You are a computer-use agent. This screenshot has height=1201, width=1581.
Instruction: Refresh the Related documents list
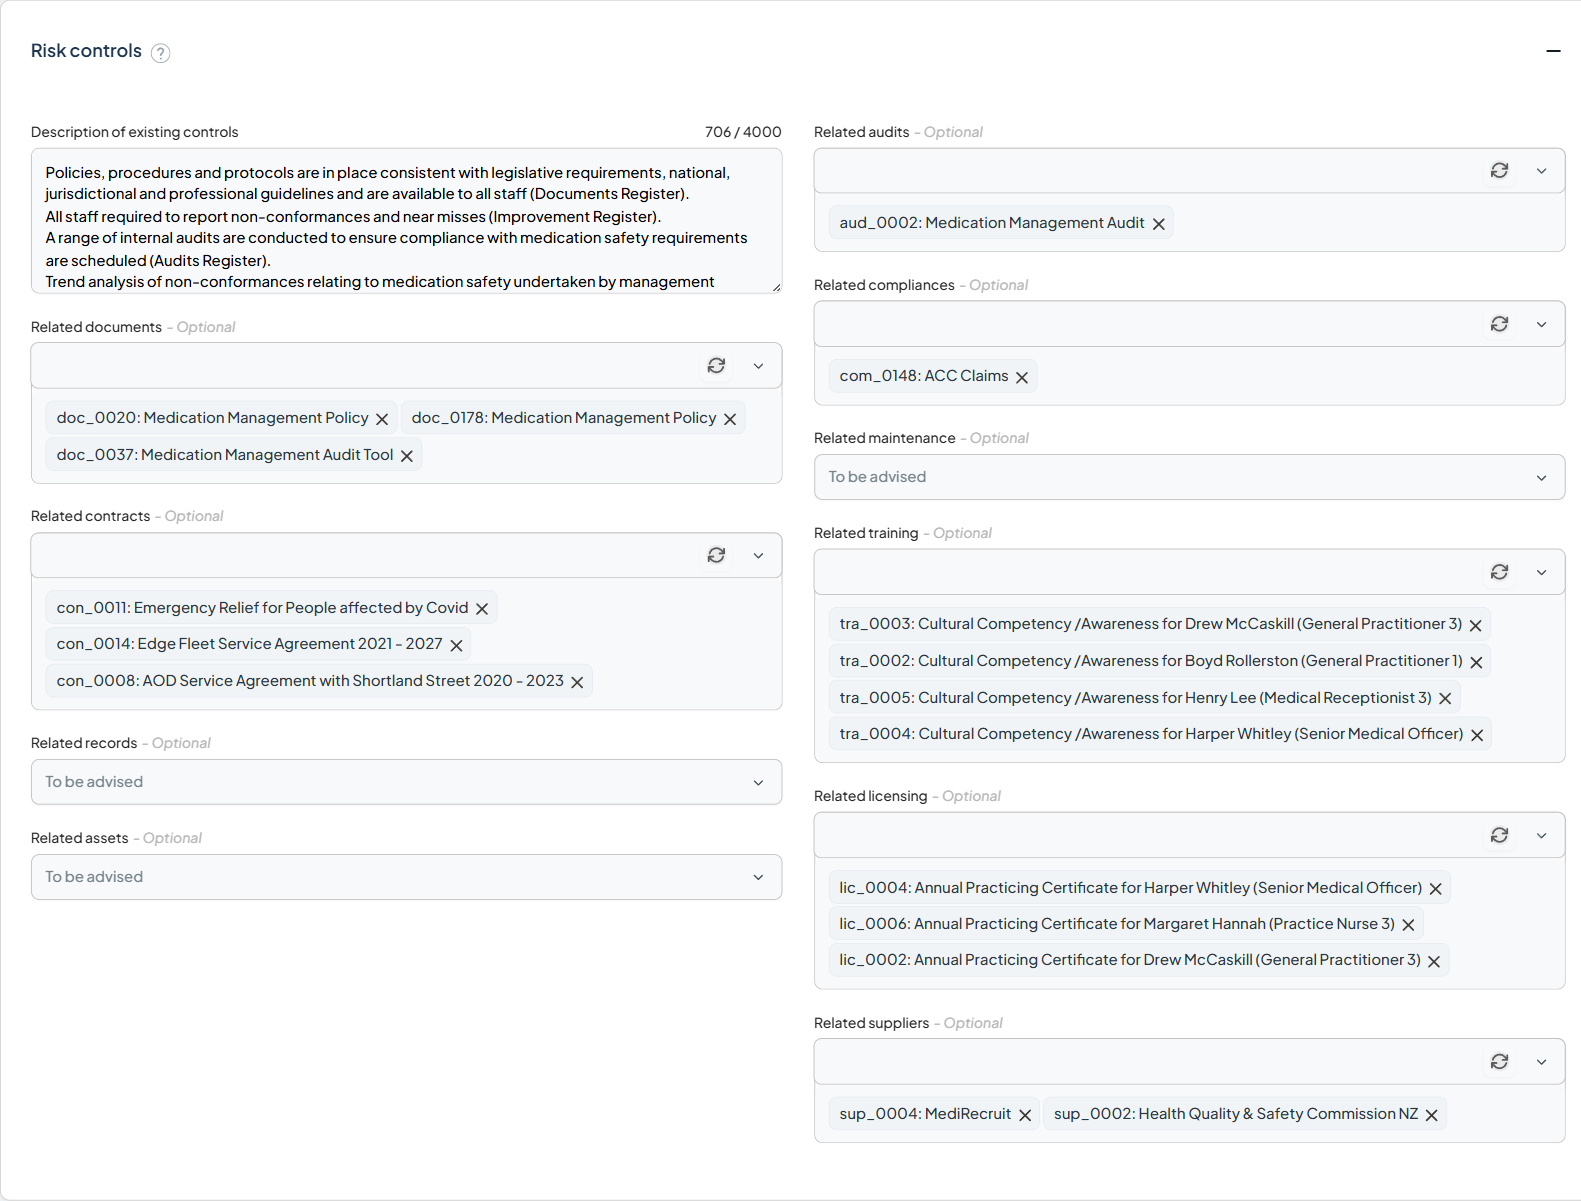[x=716, y=366]
